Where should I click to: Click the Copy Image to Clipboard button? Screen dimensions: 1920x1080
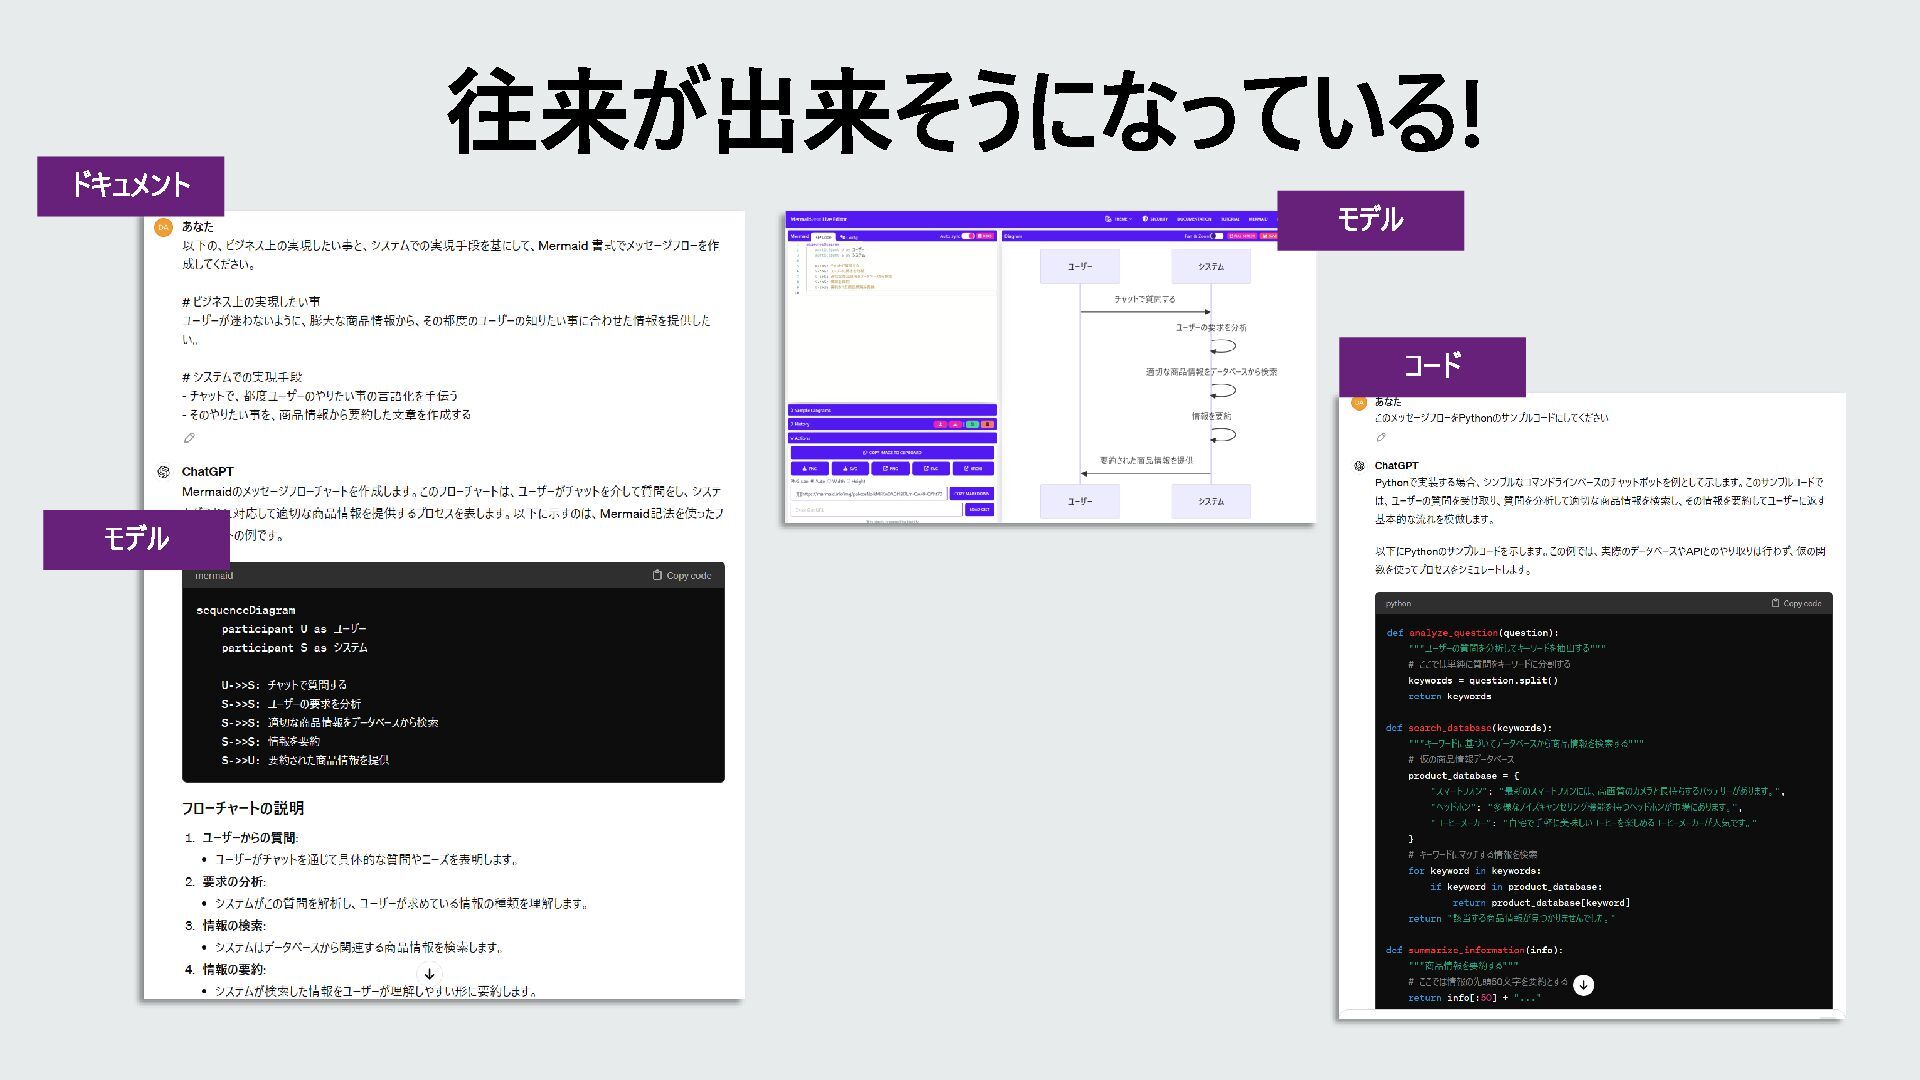click(x=891, y=452)
